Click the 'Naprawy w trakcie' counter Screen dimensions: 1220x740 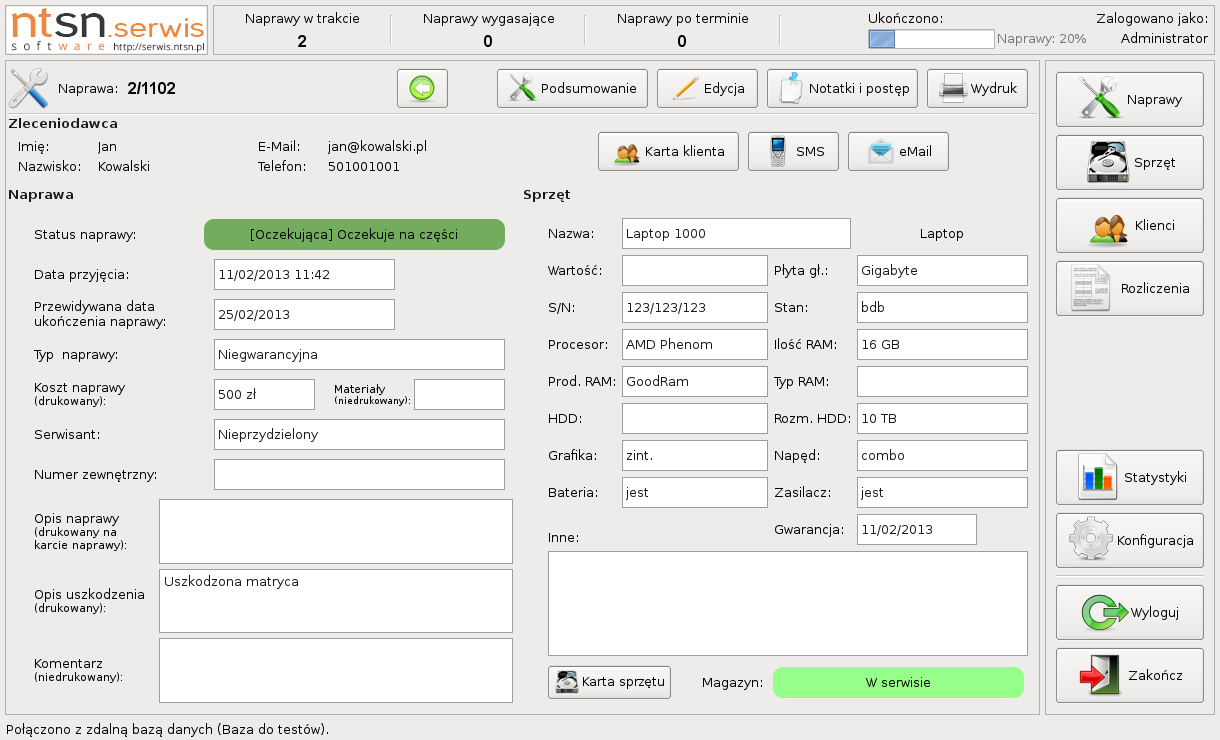(302, 30)
